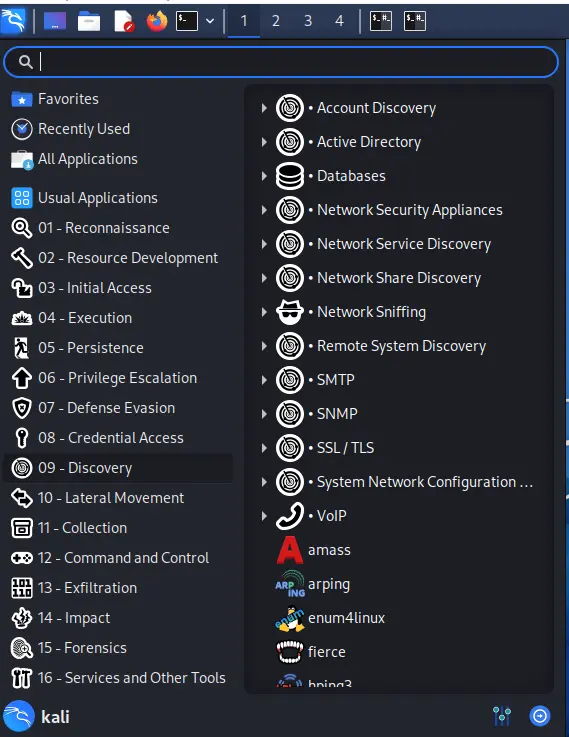Click the SSL / TLS label

pyautogui.click(x=345, y=448)
